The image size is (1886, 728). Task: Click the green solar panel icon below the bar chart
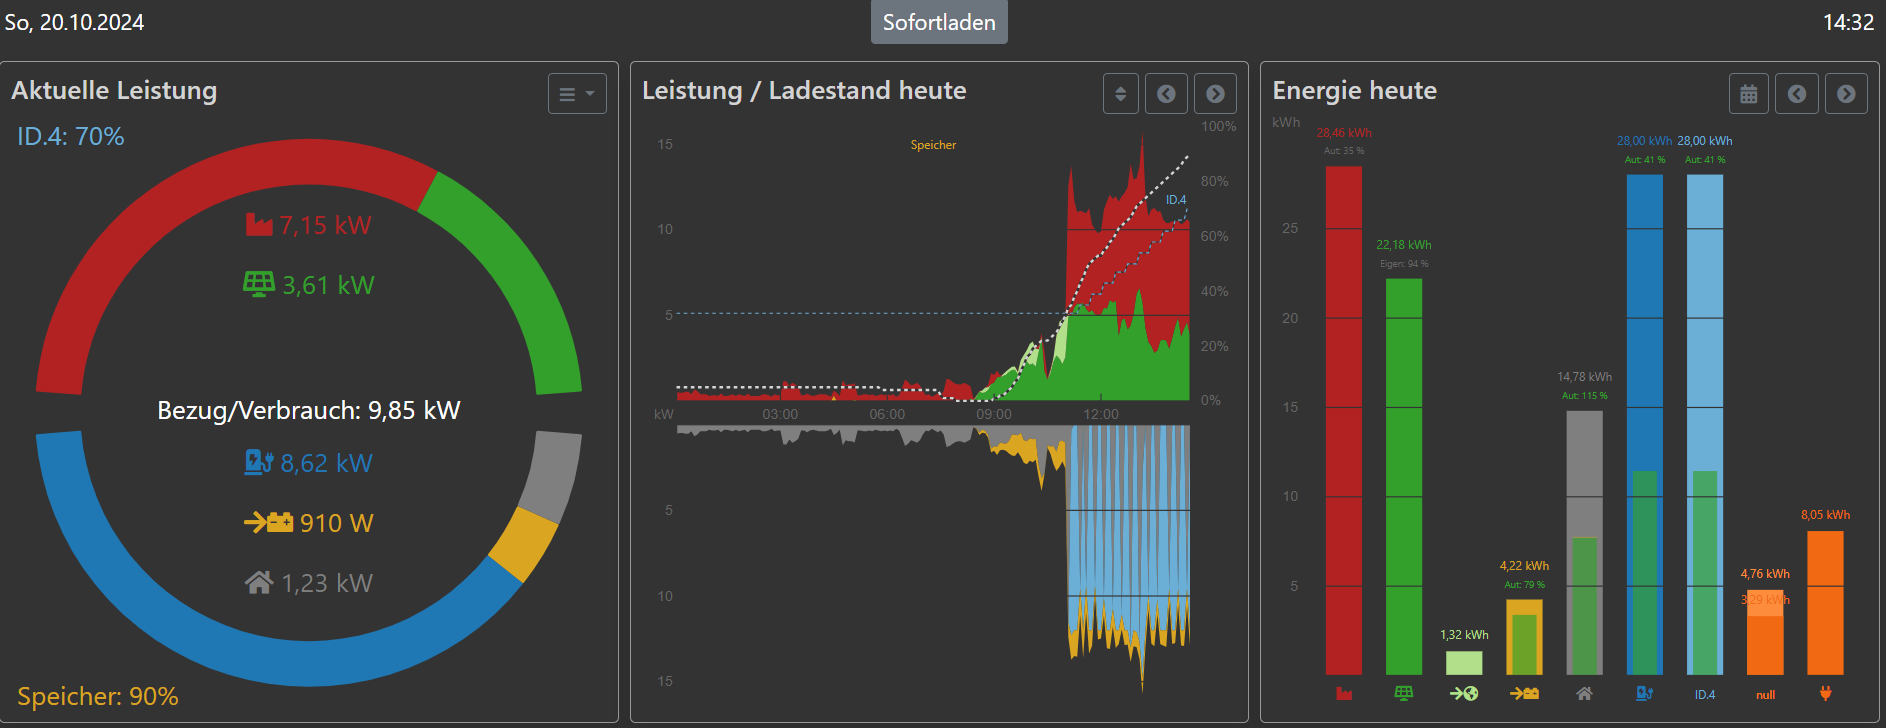tap(1404, 693)
